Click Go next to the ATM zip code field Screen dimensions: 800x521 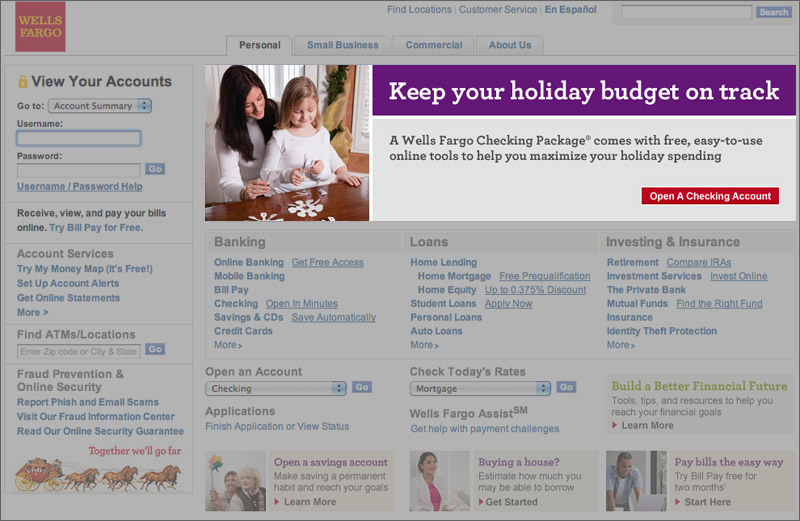(x=155, y=349)
